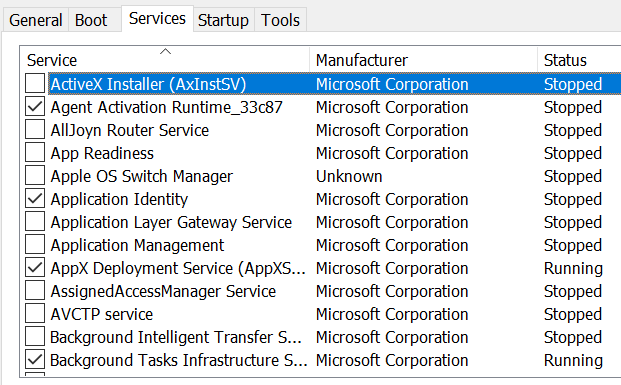Sort by the Service column header
Viewport: 621px width, 385px height.
164,59
